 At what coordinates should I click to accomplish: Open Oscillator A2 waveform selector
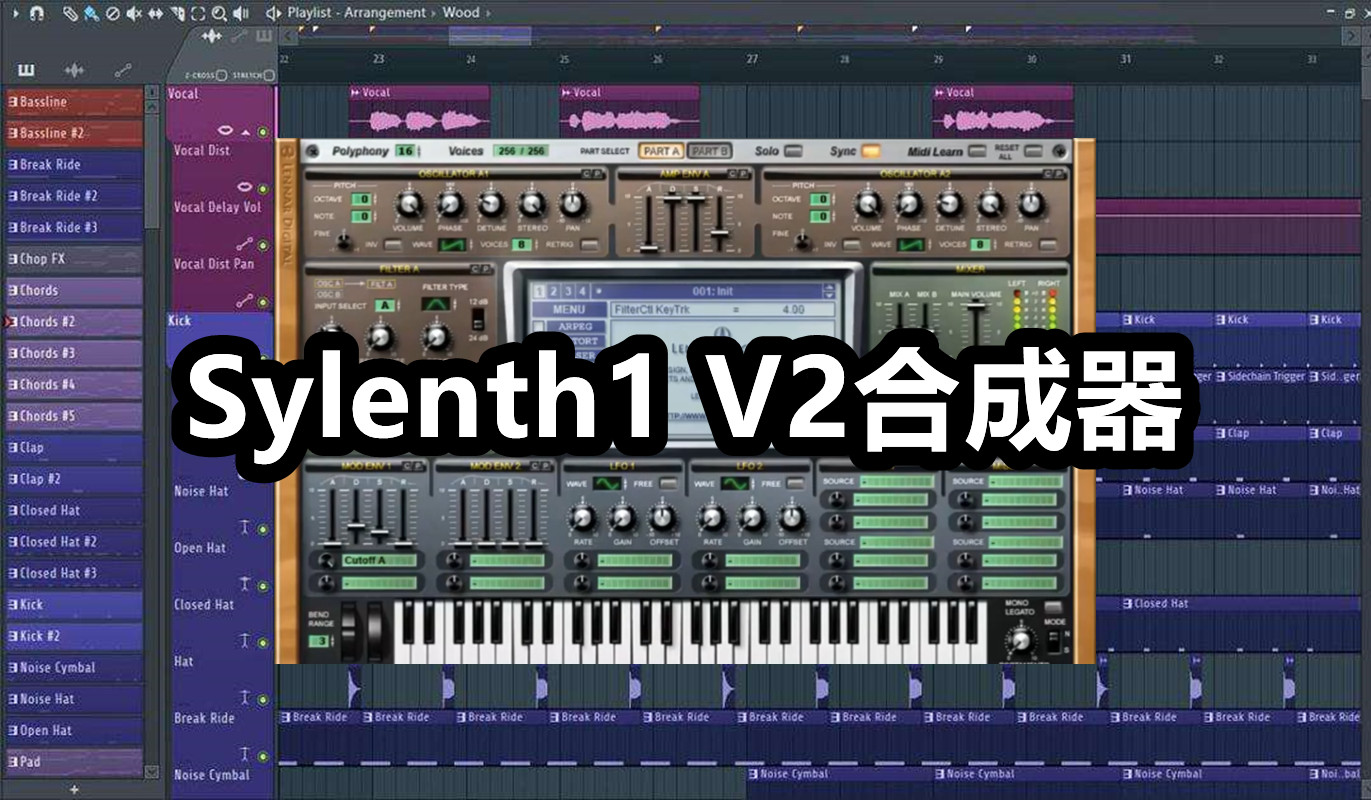coord(911,245)
